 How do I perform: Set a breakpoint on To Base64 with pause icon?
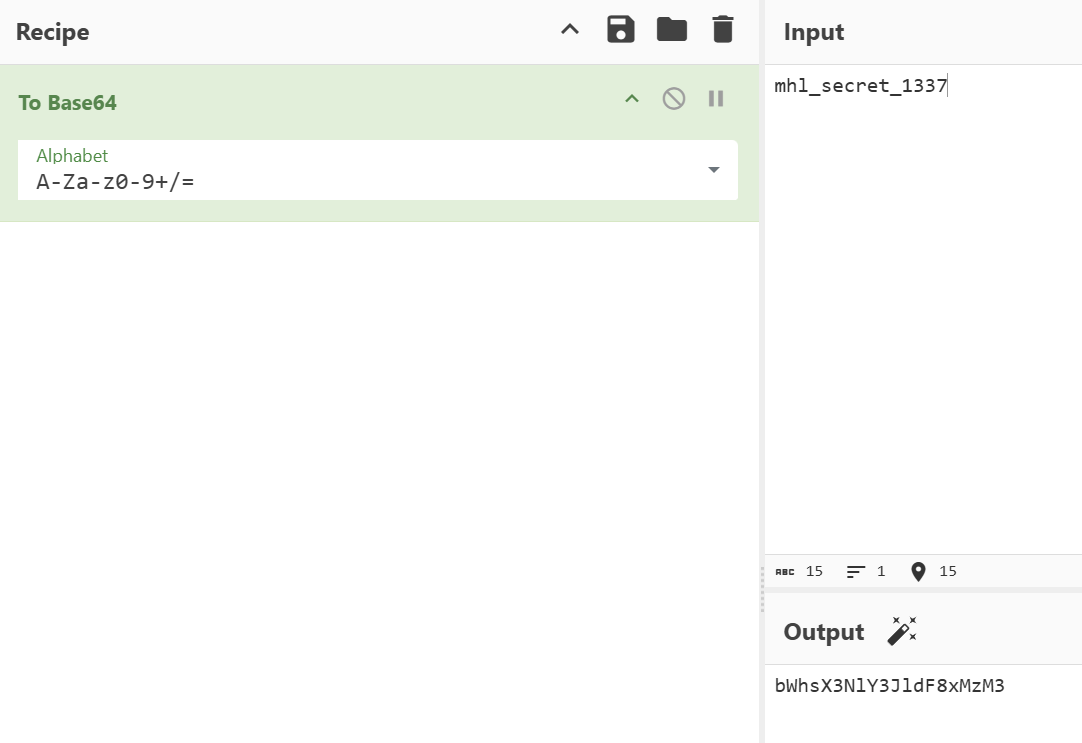pyautogui.click(x=716, y=98)
